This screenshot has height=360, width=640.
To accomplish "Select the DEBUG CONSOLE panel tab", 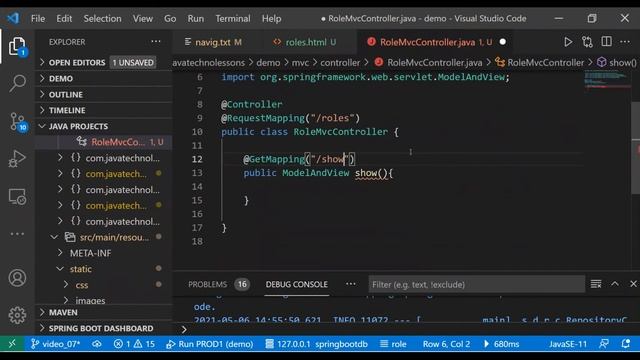I will 296,284.
